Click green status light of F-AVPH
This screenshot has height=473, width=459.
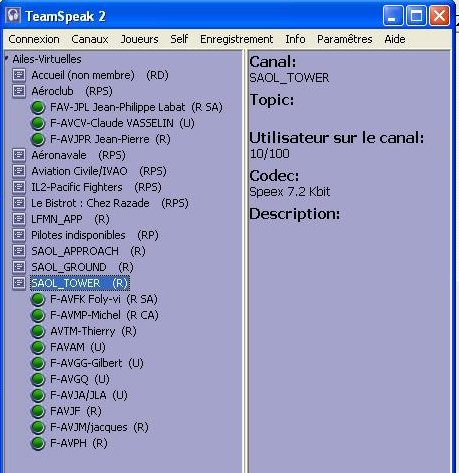tap(38, 443)
